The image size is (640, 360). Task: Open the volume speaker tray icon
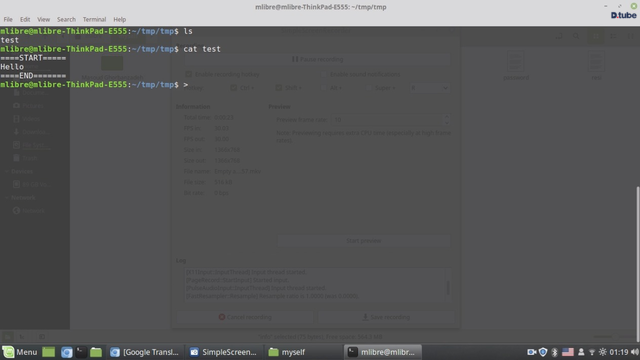pyautogui.click(x=634, y=352)
